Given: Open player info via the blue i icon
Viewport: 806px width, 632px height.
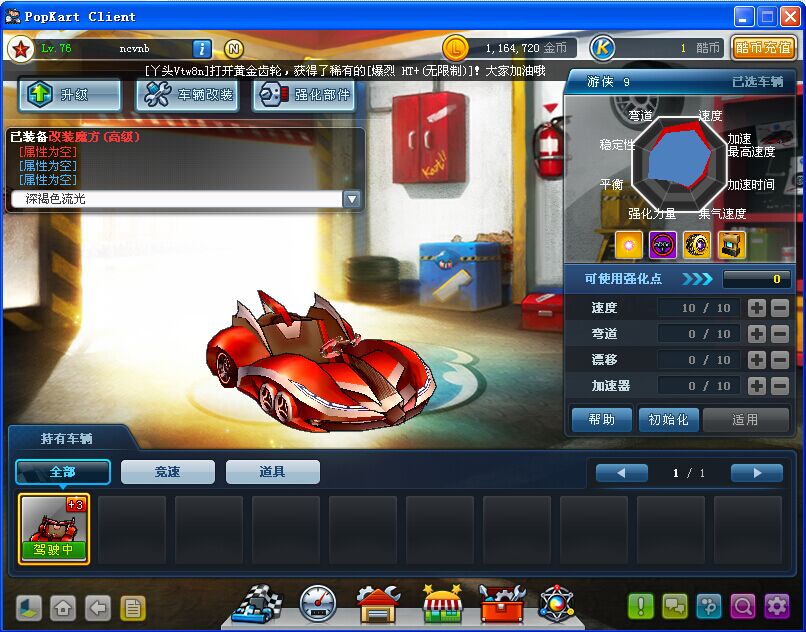Looking at the screenshot, I should tap(202, 49).
